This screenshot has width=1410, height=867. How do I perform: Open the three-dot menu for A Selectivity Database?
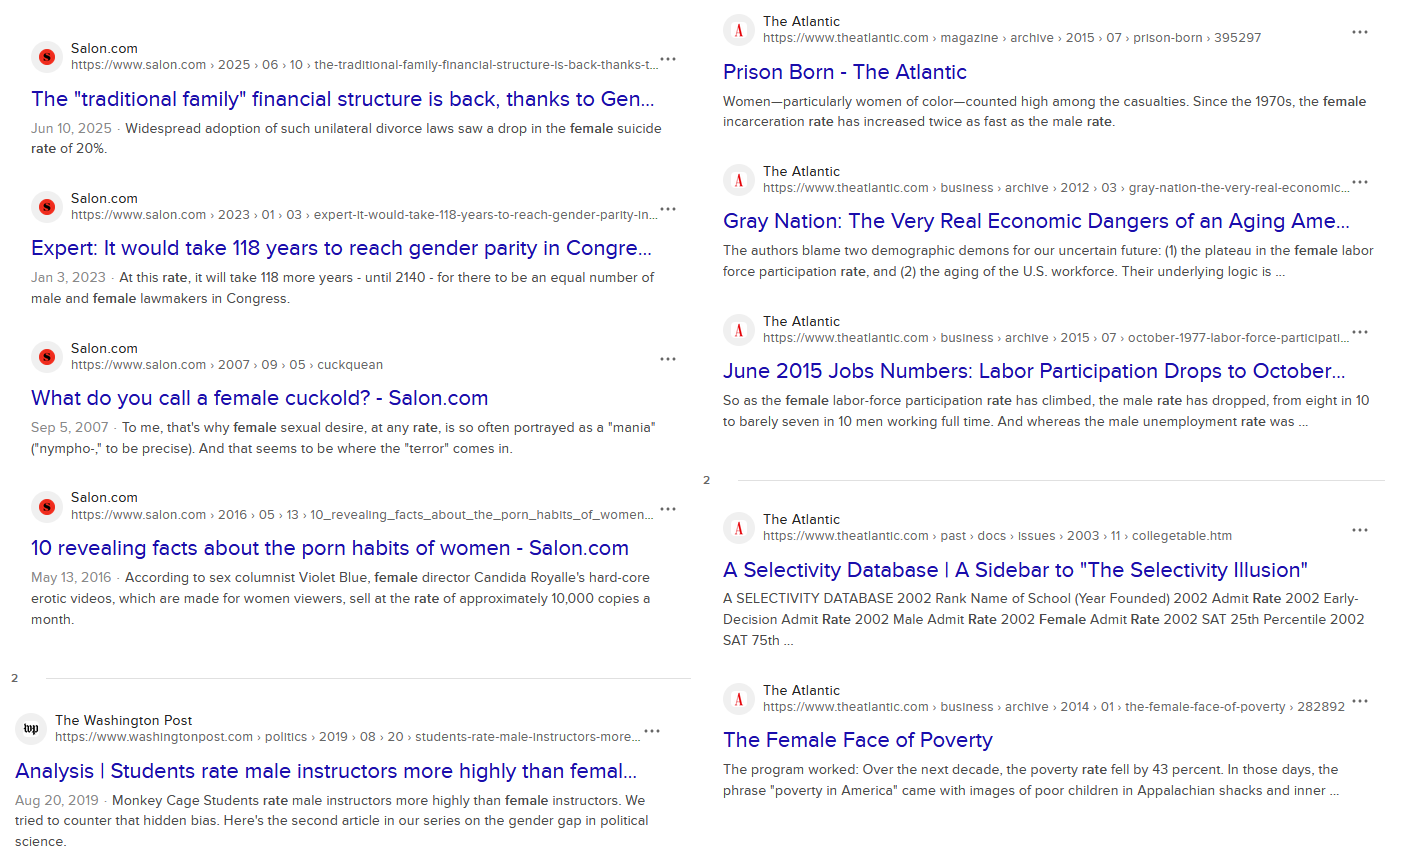tap(1360, 530)
